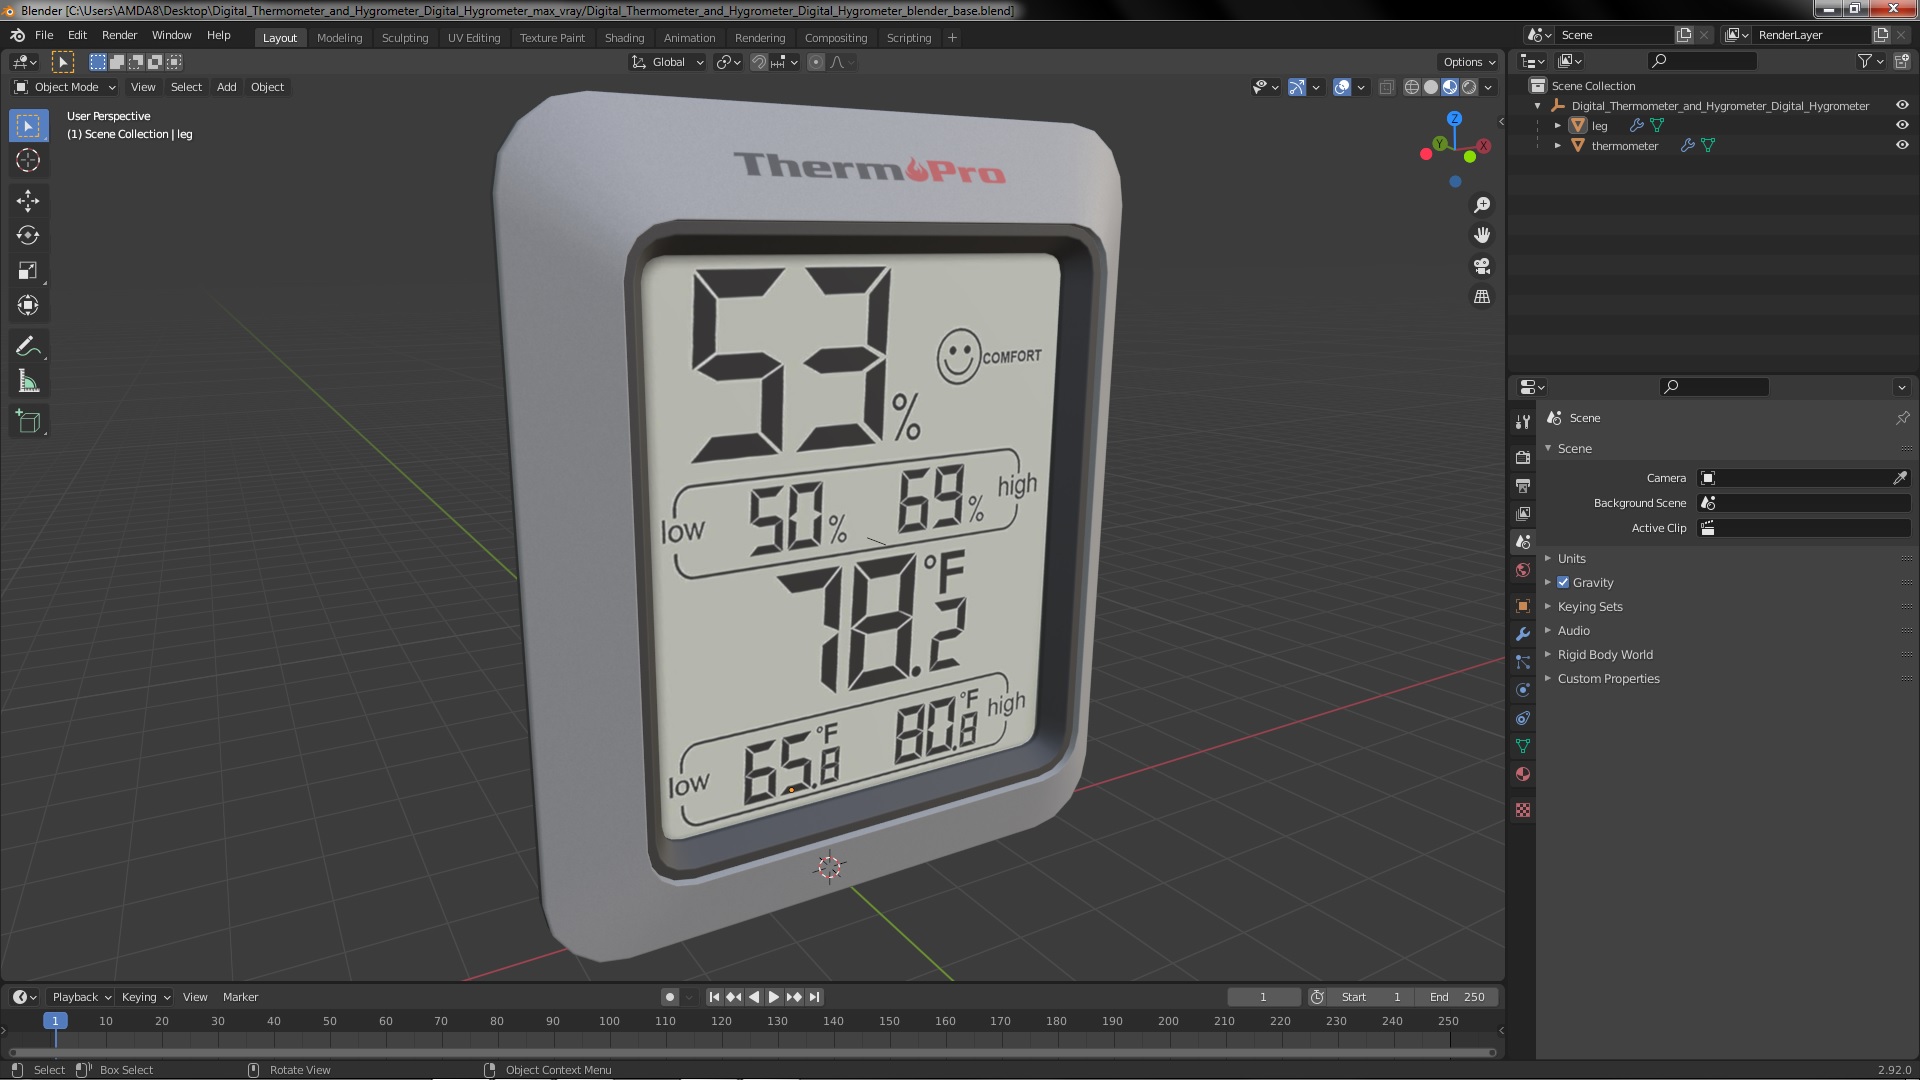Viewport: 1920px width, 1080px height.
Task: Click the pan view hand icon
Action: [1482, 235]
